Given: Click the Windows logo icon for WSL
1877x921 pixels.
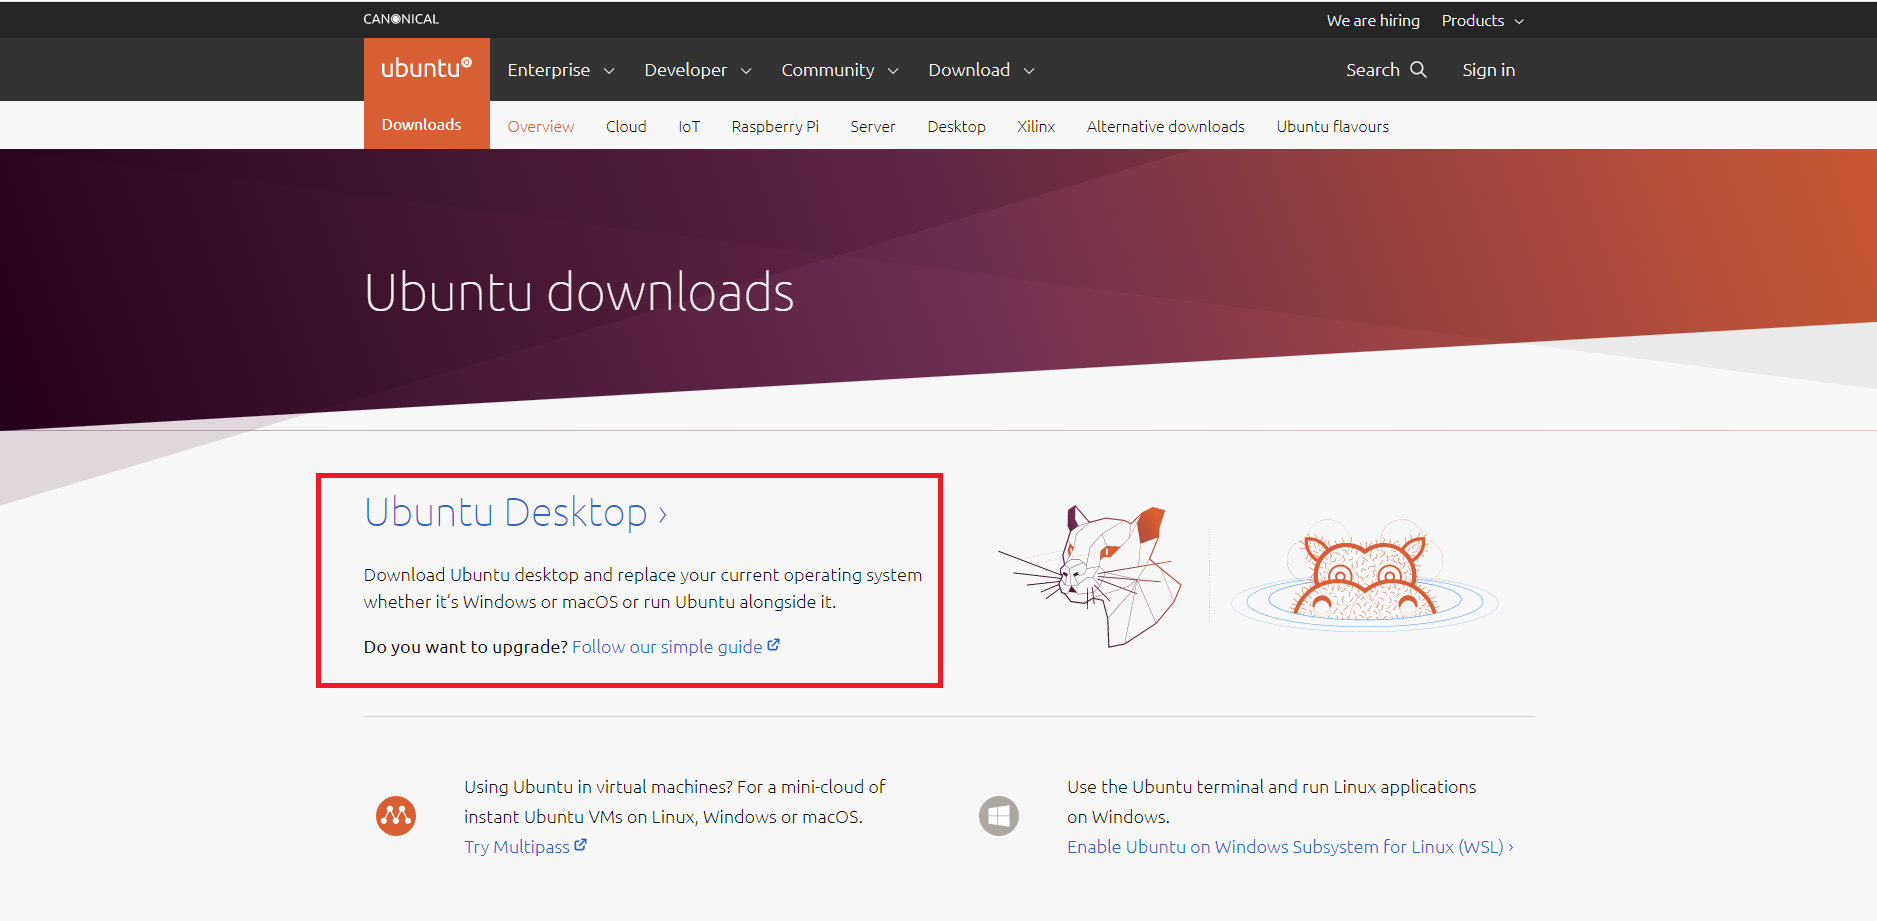Looking at the screenshot, I should coord(999,816).
